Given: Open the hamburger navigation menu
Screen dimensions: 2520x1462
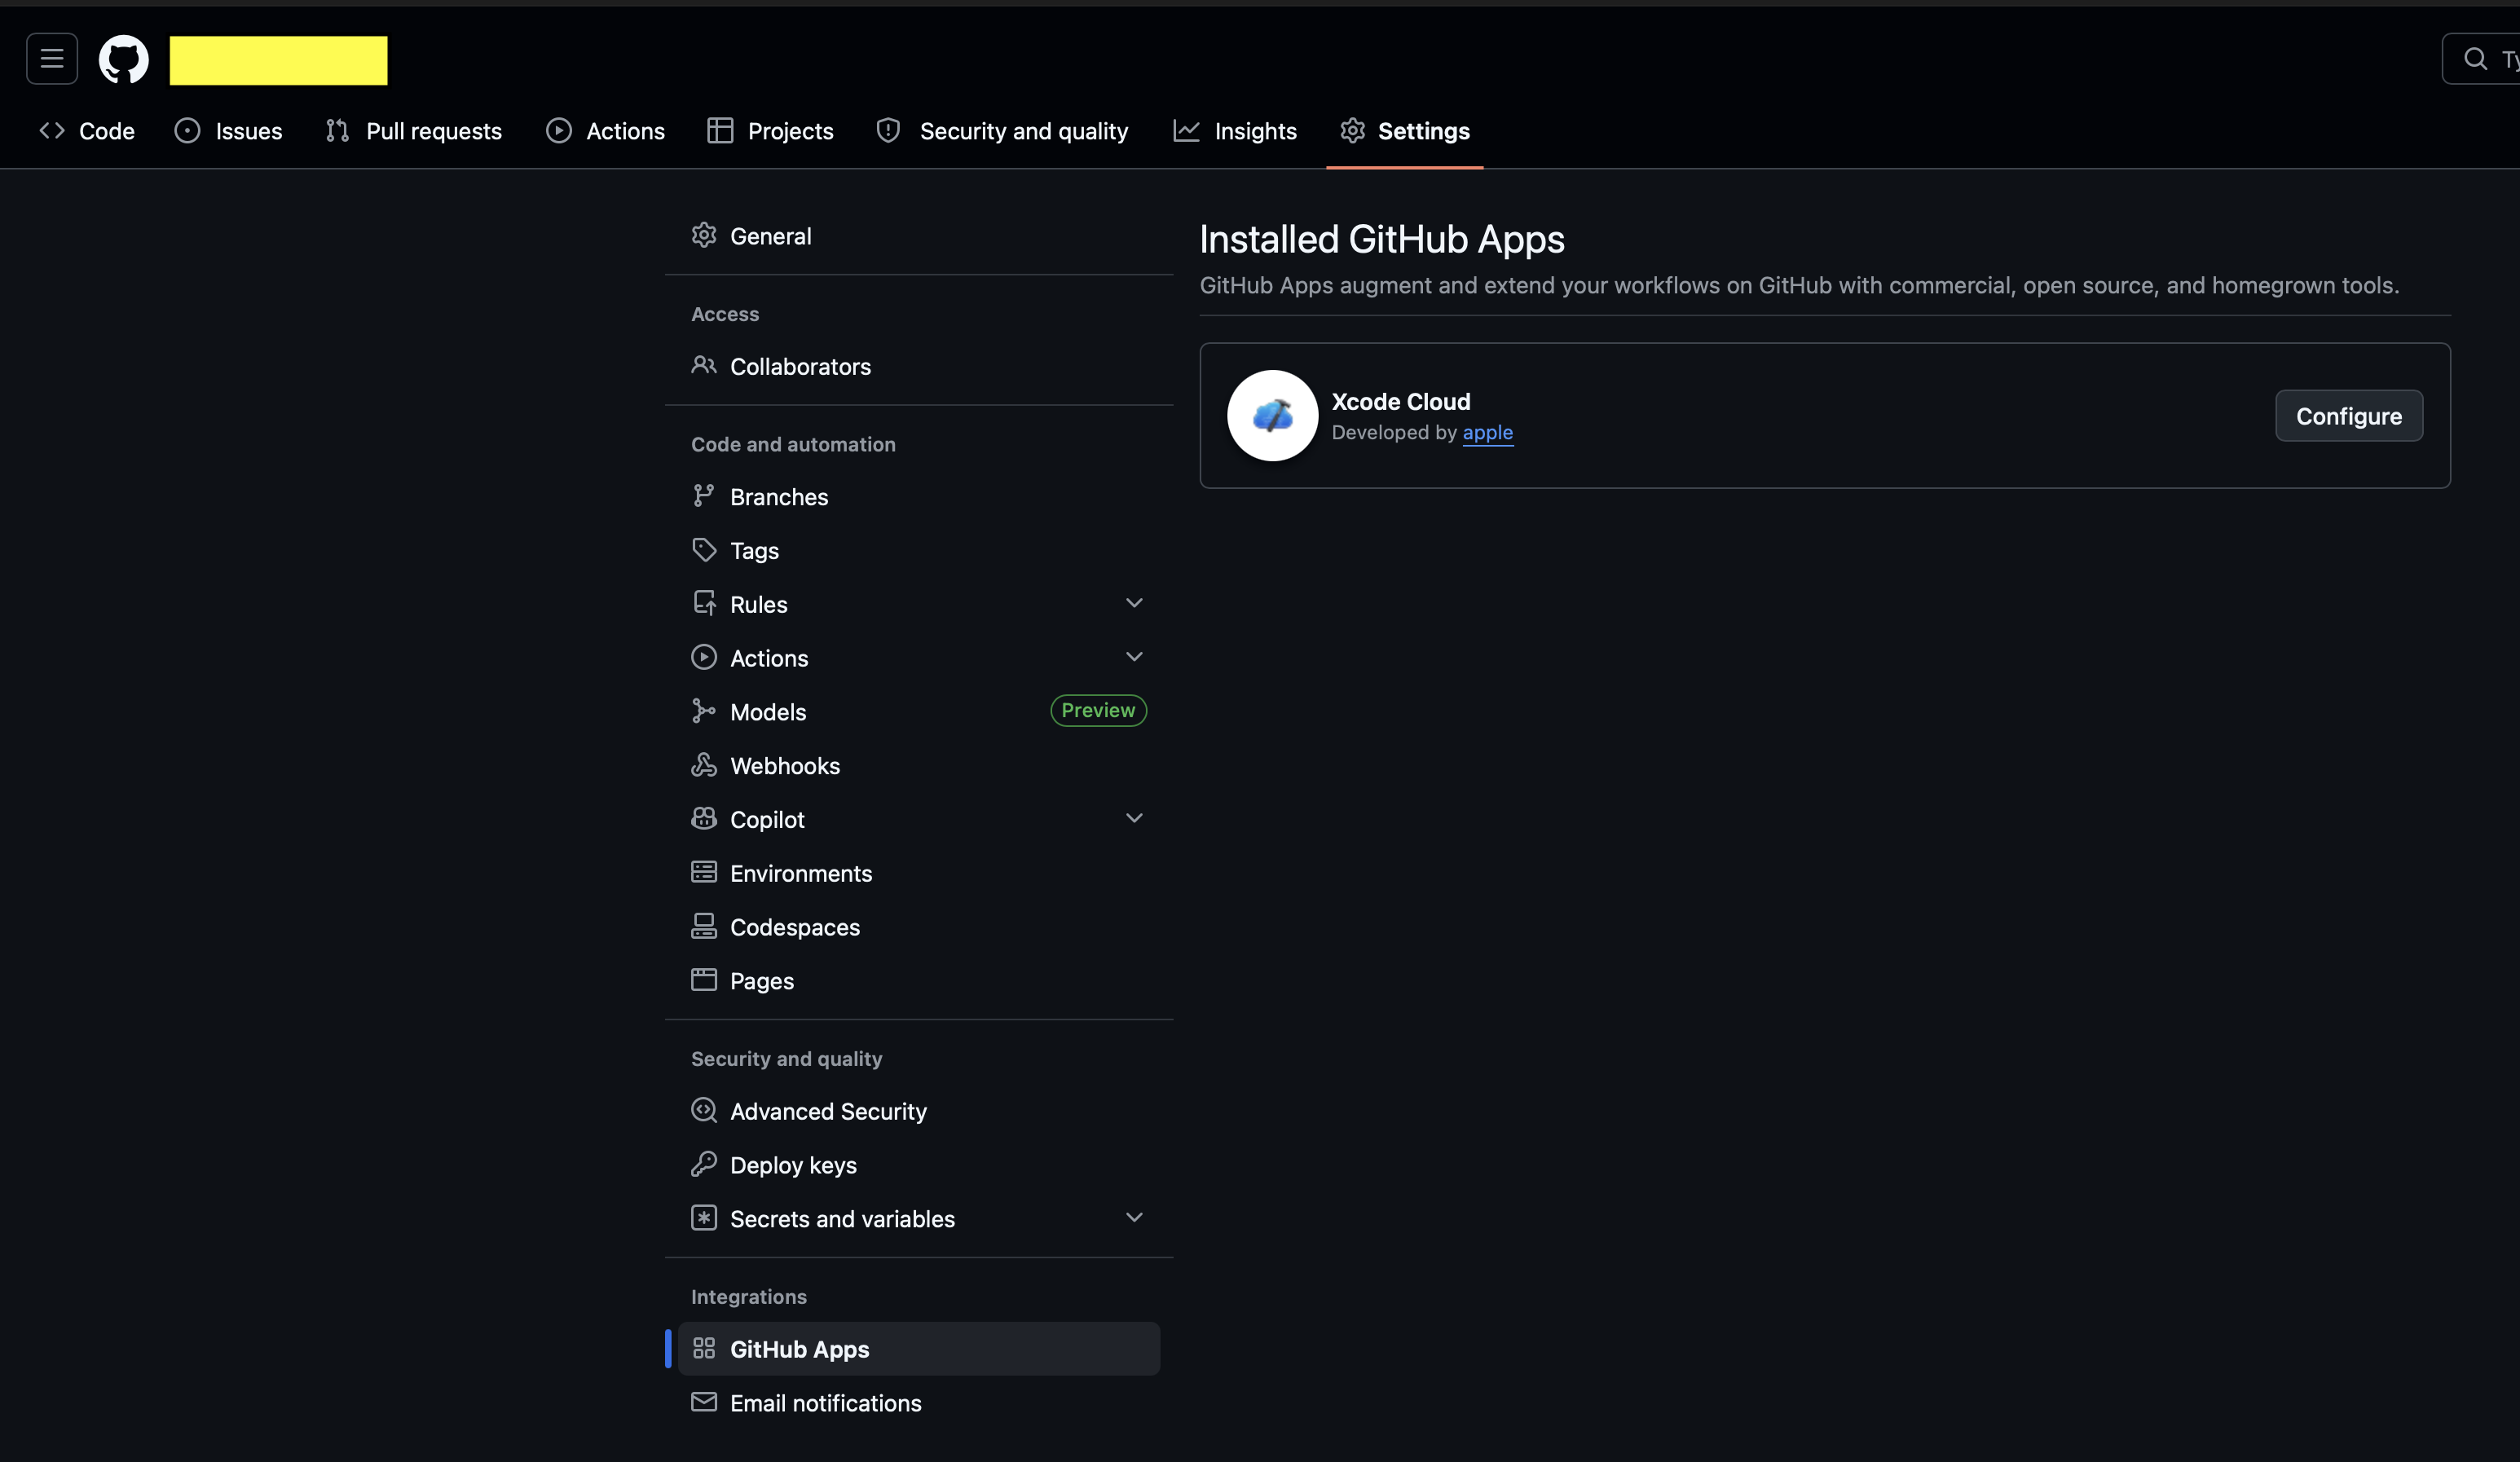Looking at the screenshot, I should click(52, 59).
